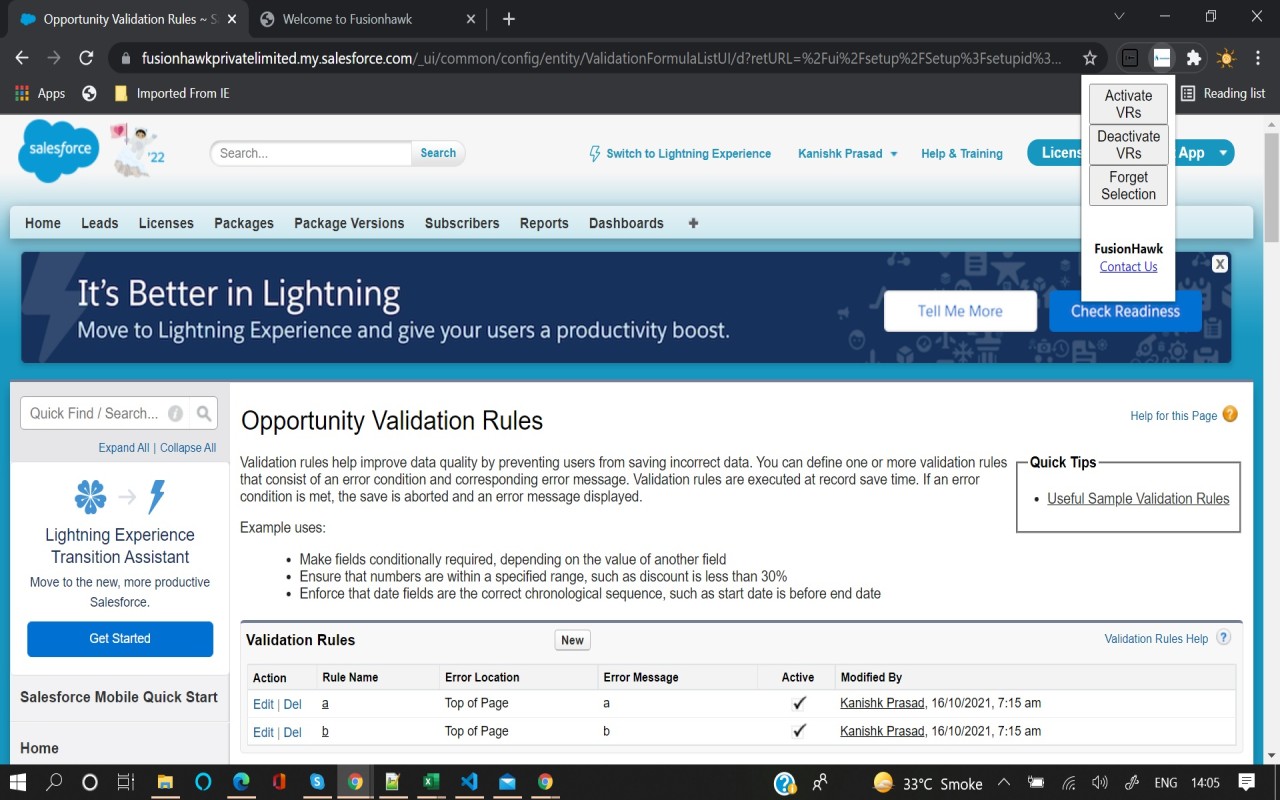1280x800 pixels.
Task: Open the Subscribers tab
Action: pos(462,223)
